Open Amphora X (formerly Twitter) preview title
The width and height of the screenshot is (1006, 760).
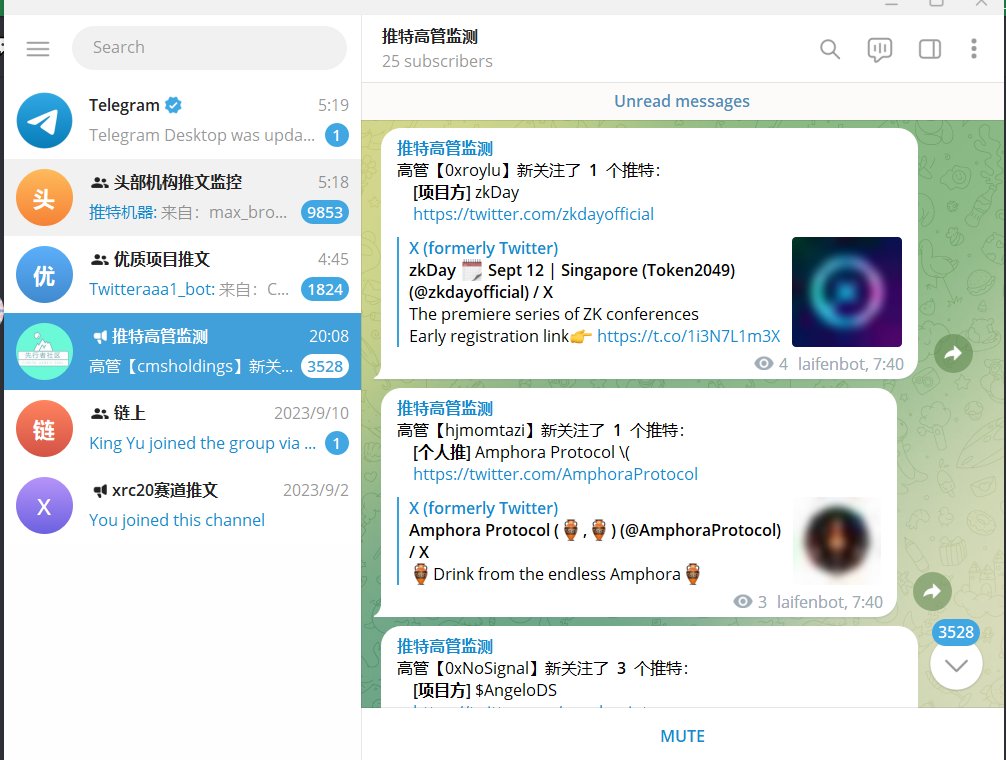click(x=484, y=509)
